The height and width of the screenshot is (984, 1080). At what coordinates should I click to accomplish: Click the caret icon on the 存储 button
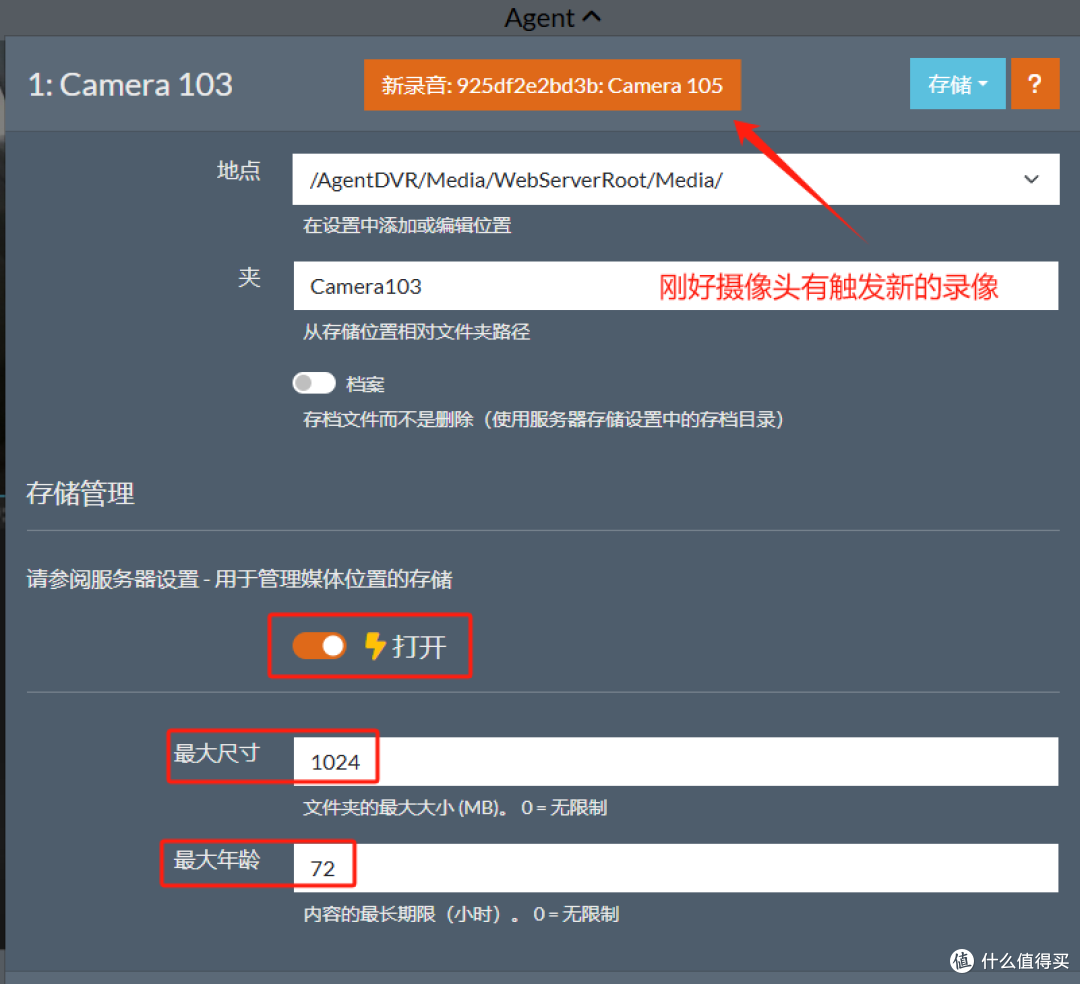pyautogui.click(x=984, y=84)
